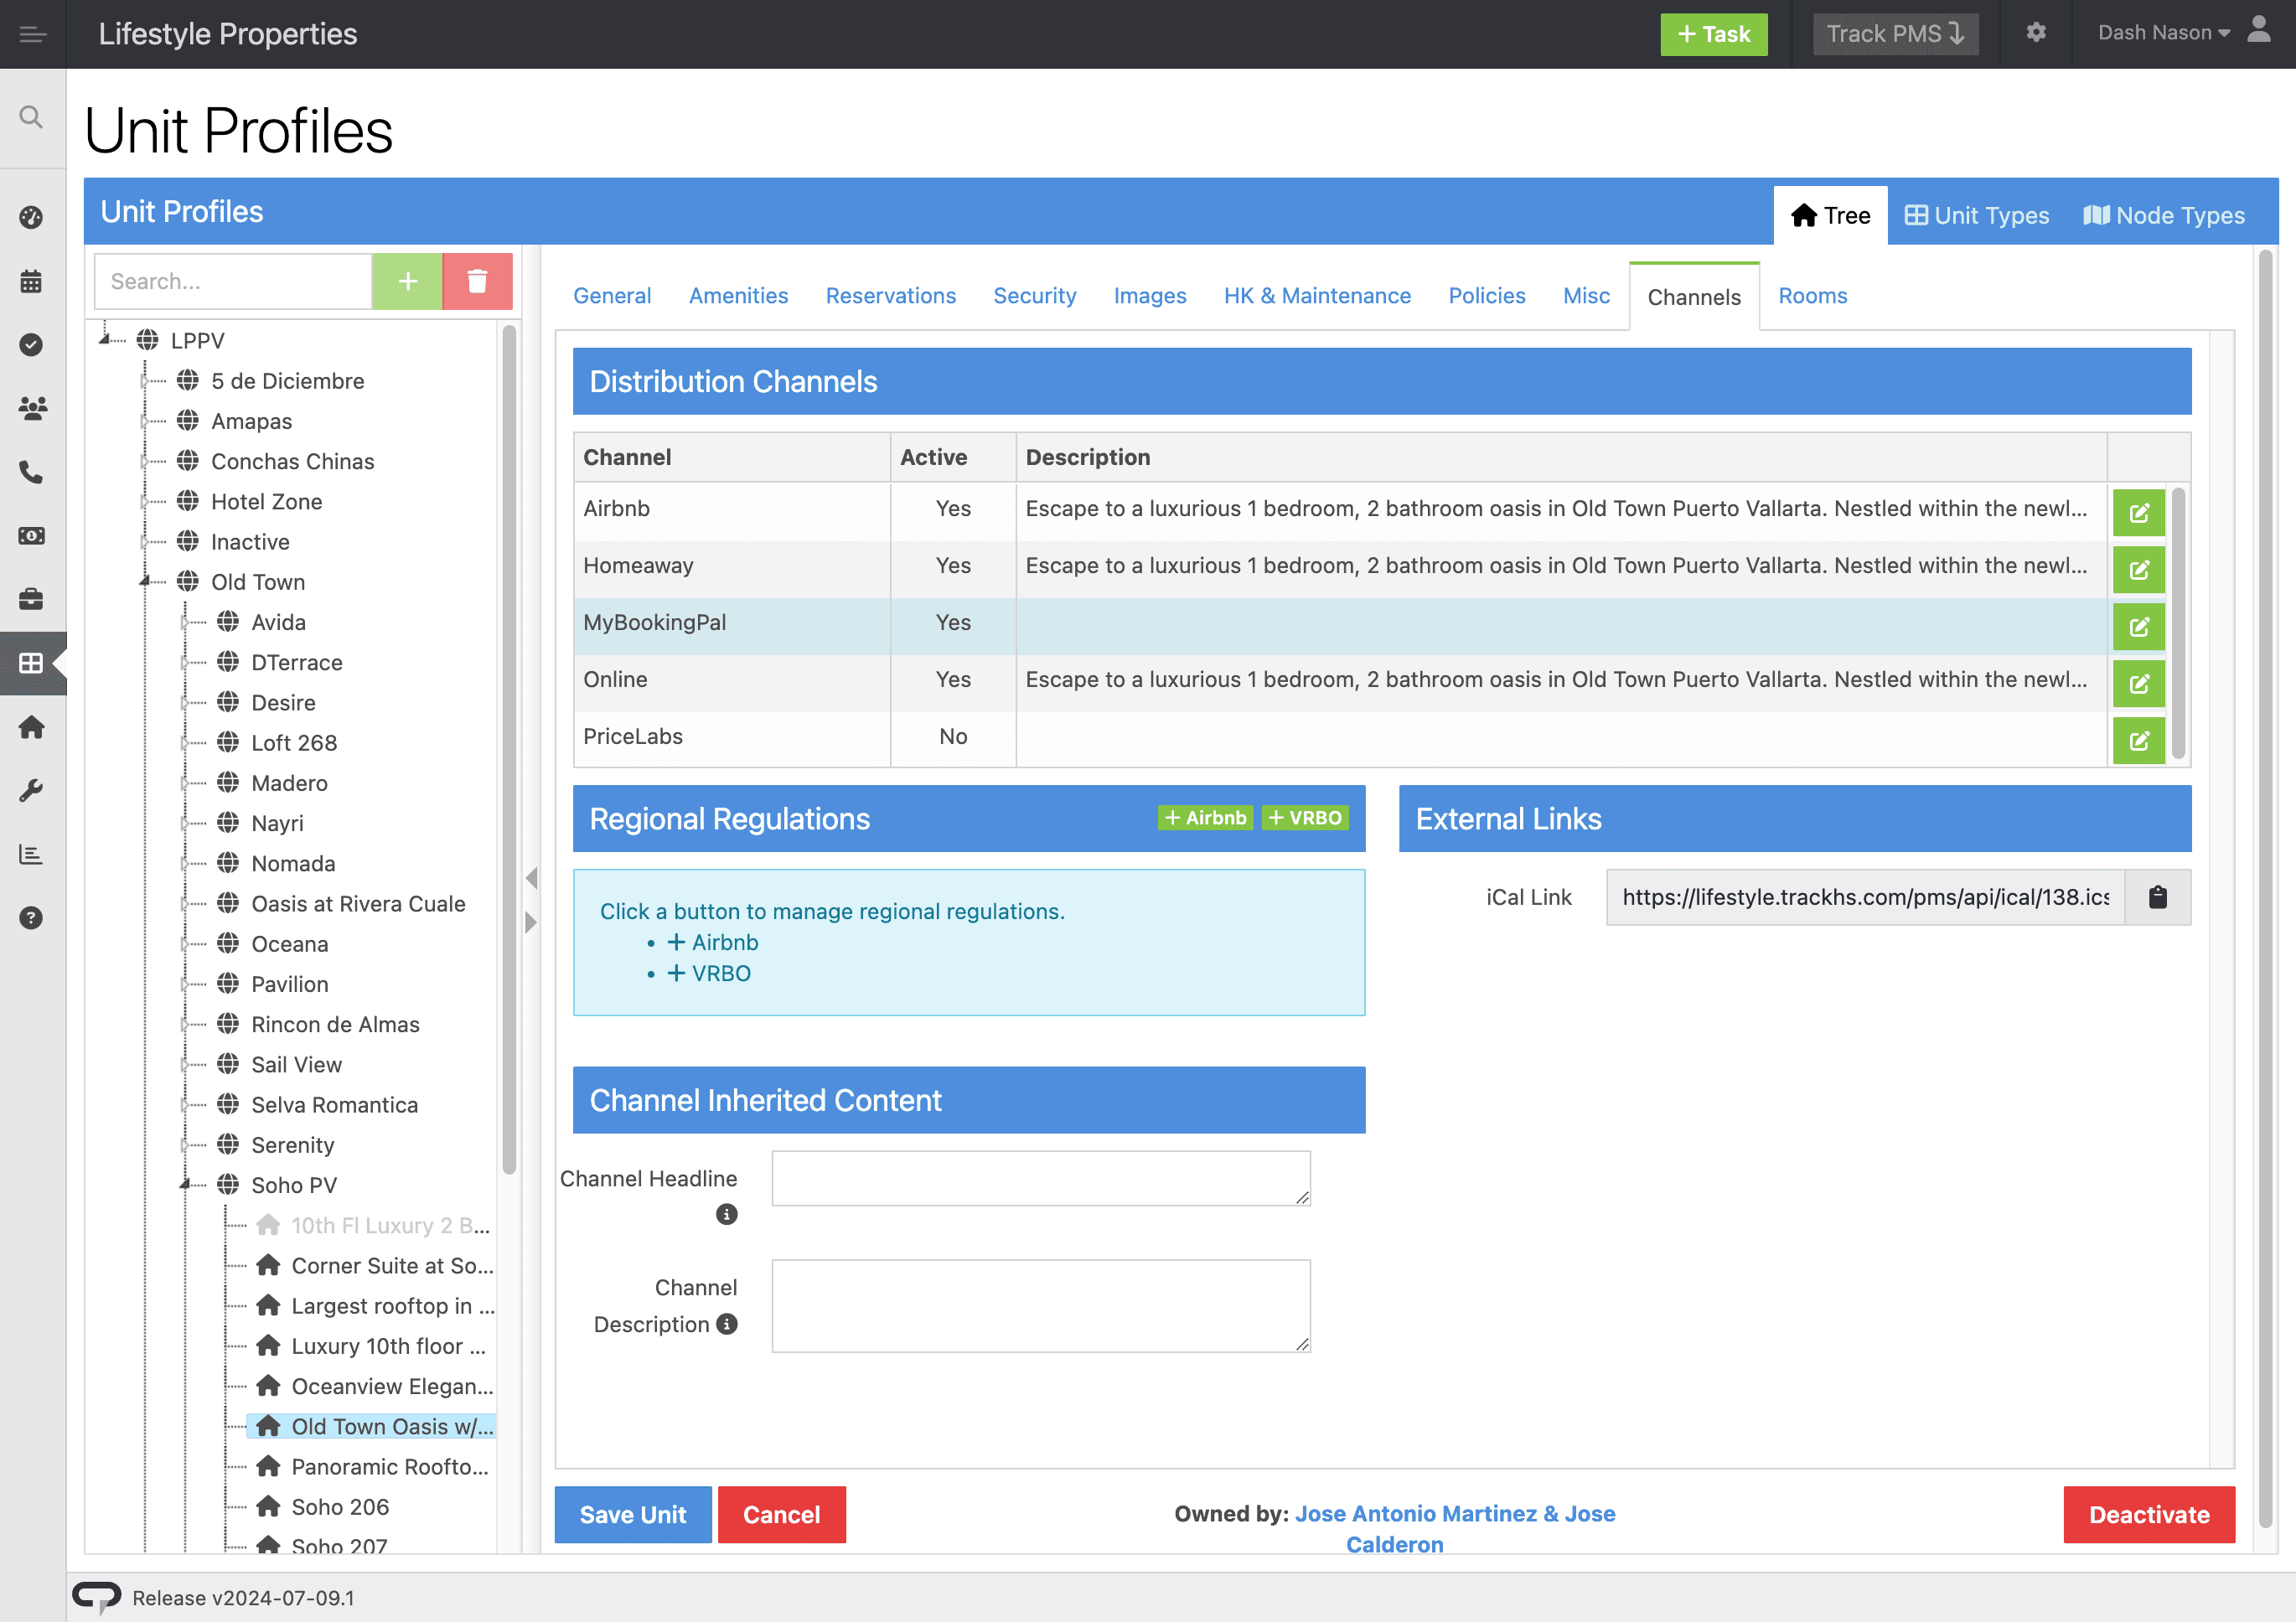Click the phone icon in the left sidebar
The width and height of the screenshot is (2296, 1622).
(x=31, y=472)
